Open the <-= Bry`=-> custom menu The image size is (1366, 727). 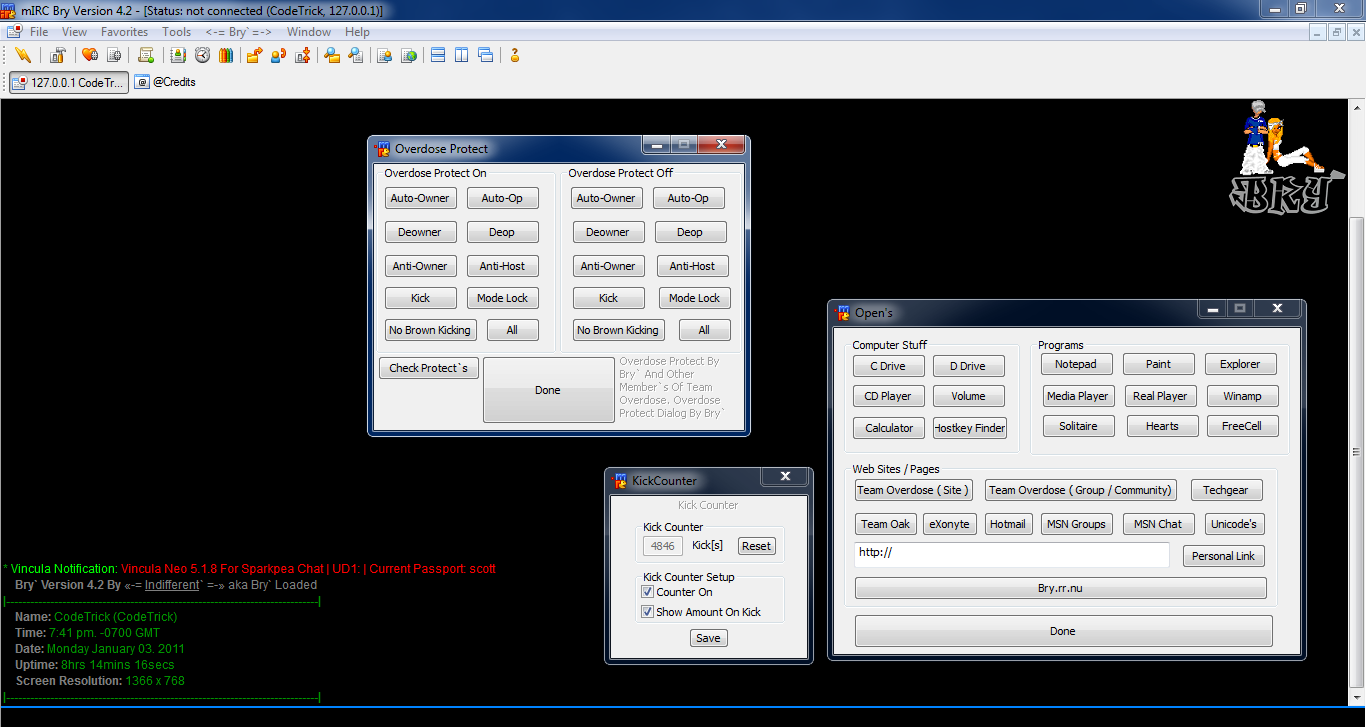point(238,32)
